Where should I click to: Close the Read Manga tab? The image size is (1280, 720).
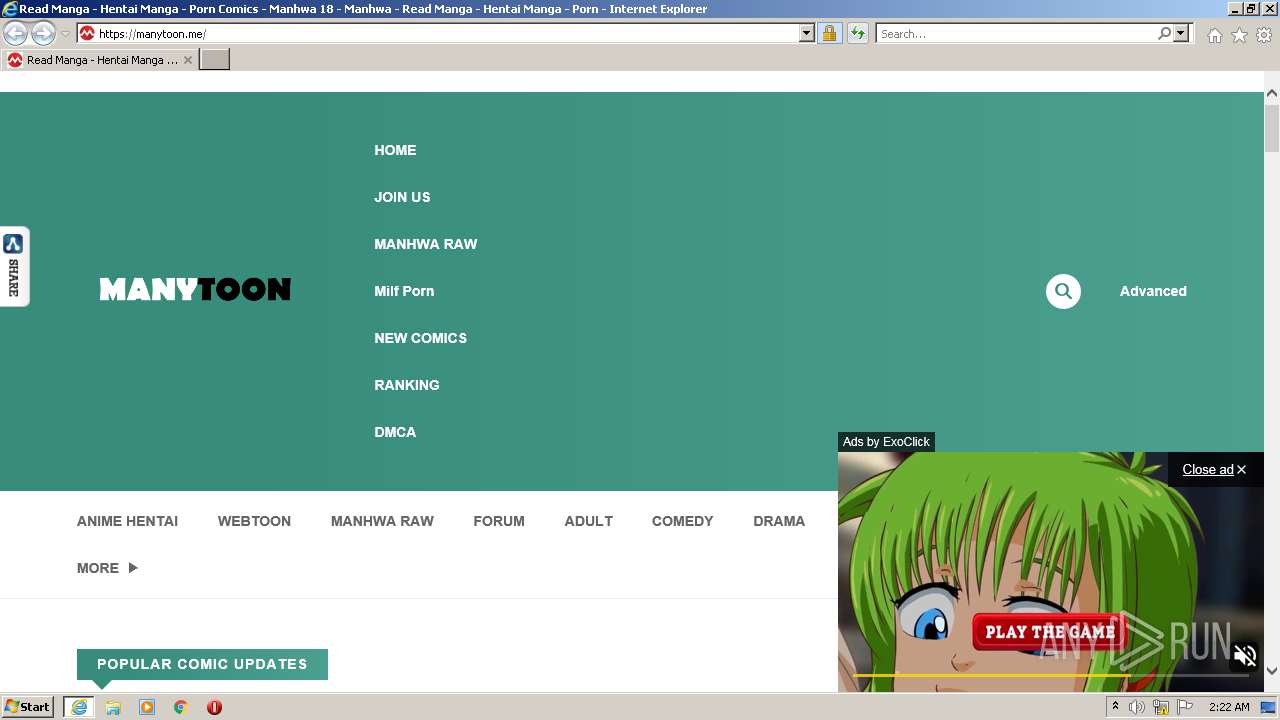tap(188, 60)
